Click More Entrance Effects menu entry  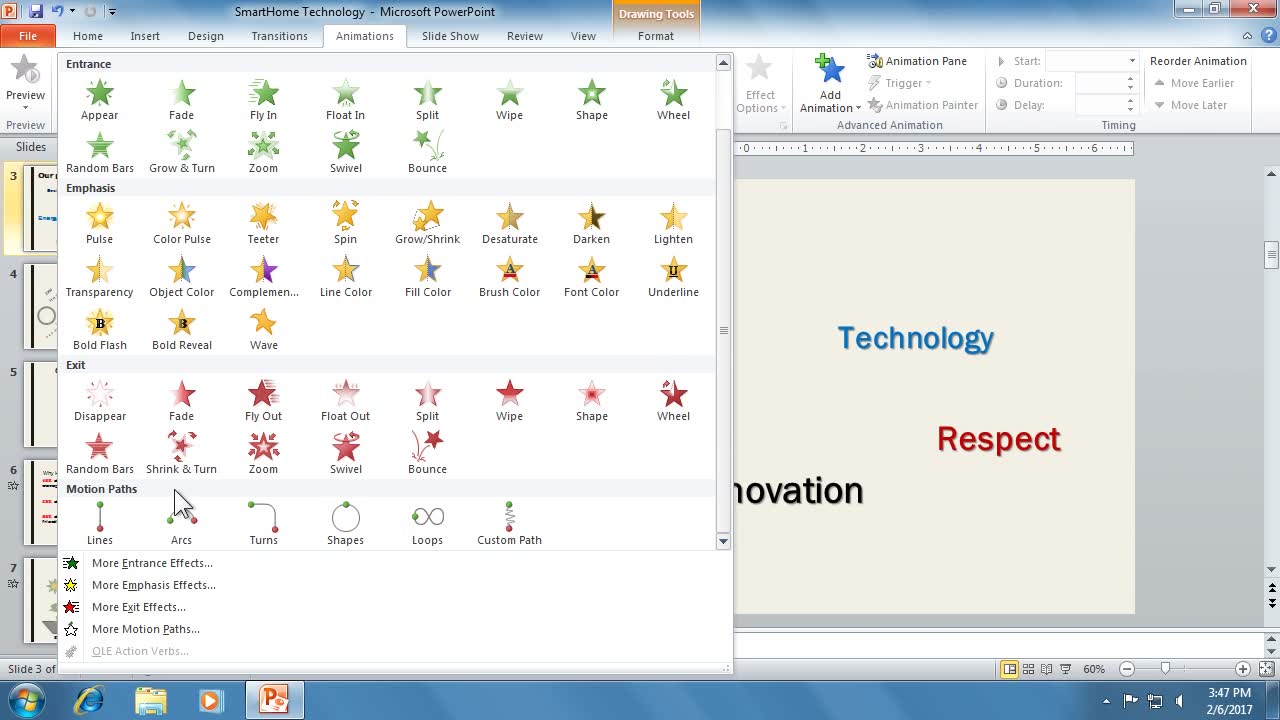pyautogui.click(x=152, y=563)
